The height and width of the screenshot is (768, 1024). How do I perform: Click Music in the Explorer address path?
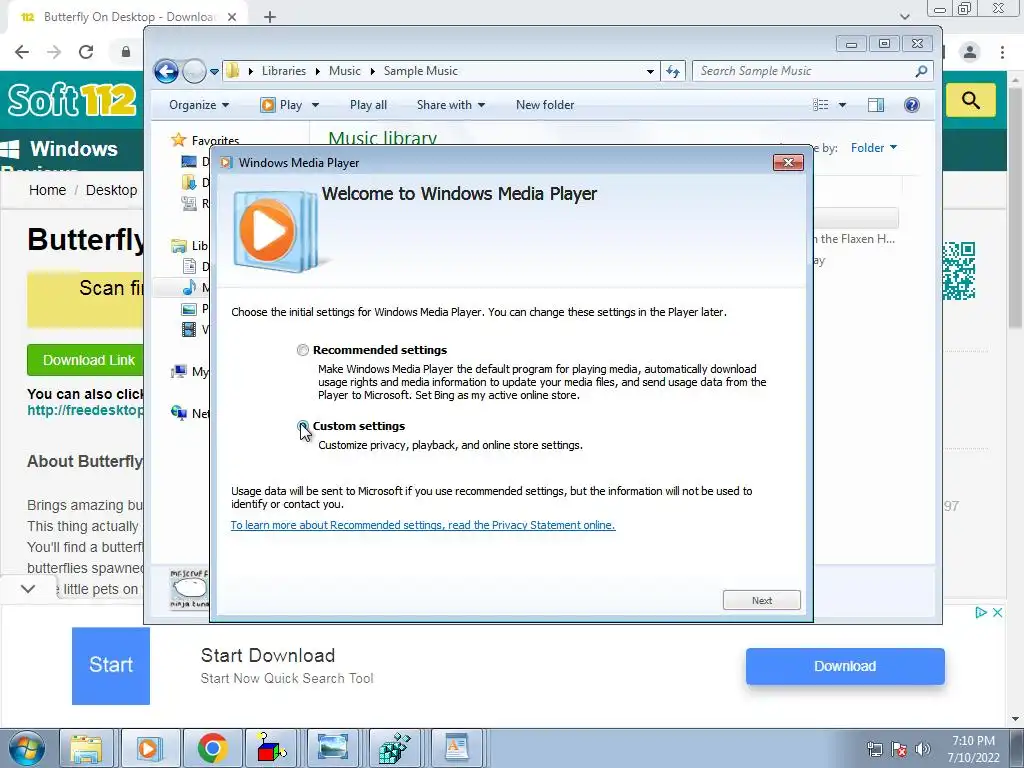(344, 71)
